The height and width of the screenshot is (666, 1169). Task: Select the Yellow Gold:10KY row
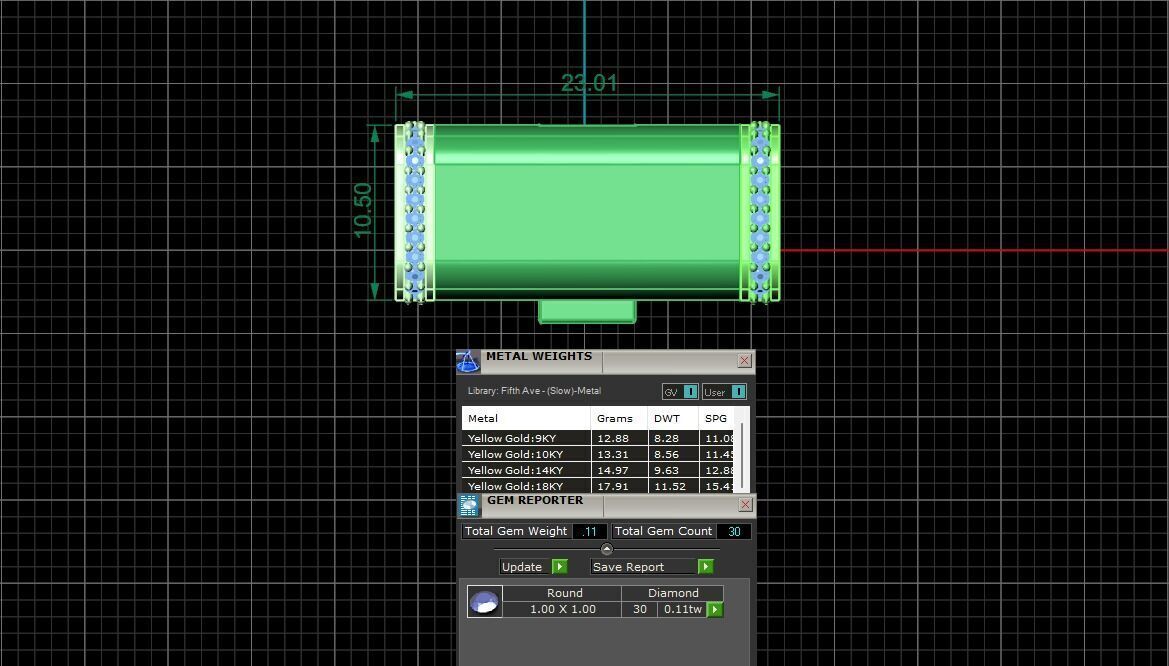coord(599,454)
